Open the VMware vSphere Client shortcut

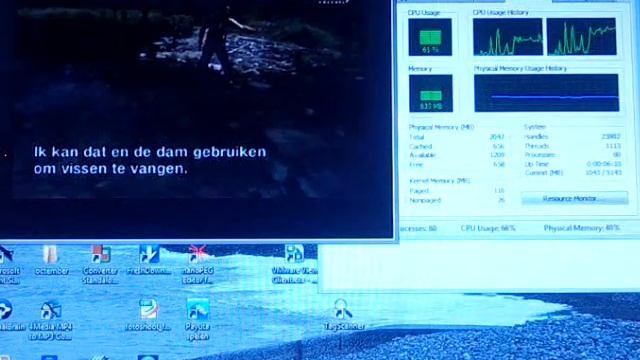tap(294, 264)
